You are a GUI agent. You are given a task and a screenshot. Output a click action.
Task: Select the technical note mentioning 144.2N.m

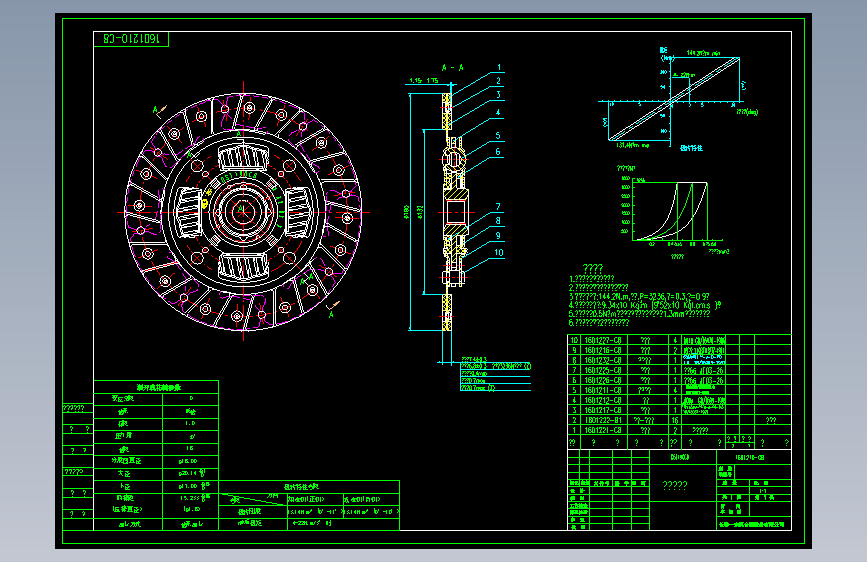(639, 296)
